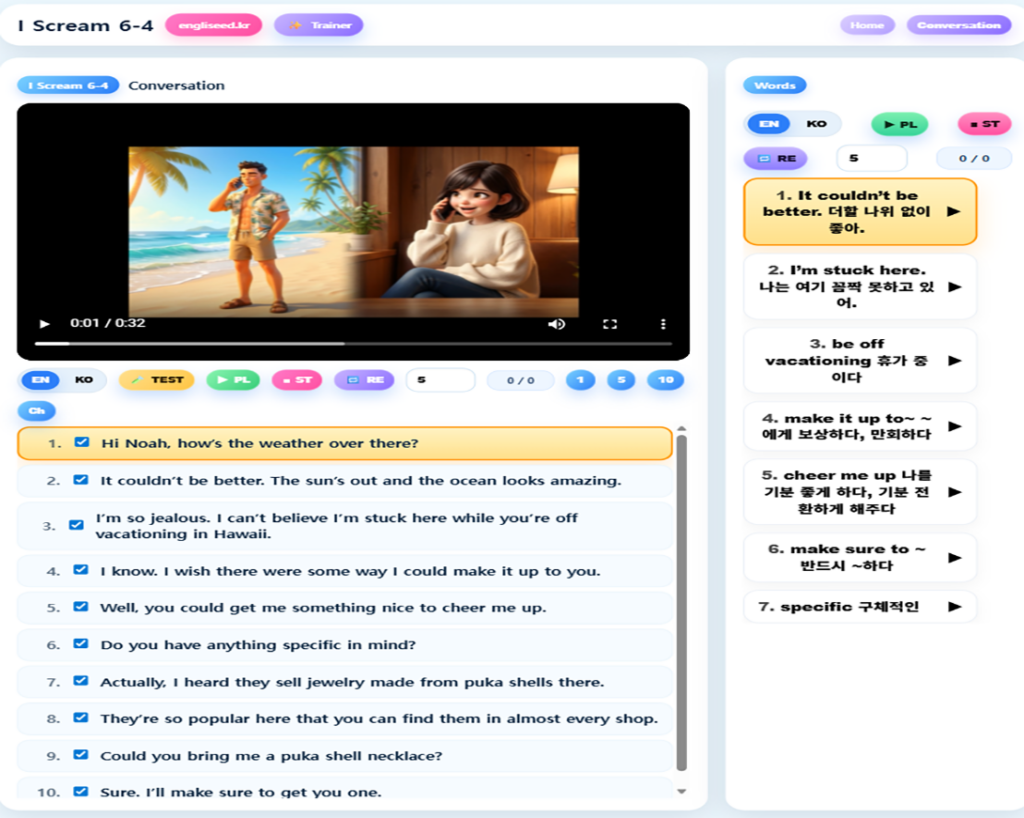This screenshot has width=1024, height=818.
Task: Switch Words panel language to KO
Action: point(817,124)
